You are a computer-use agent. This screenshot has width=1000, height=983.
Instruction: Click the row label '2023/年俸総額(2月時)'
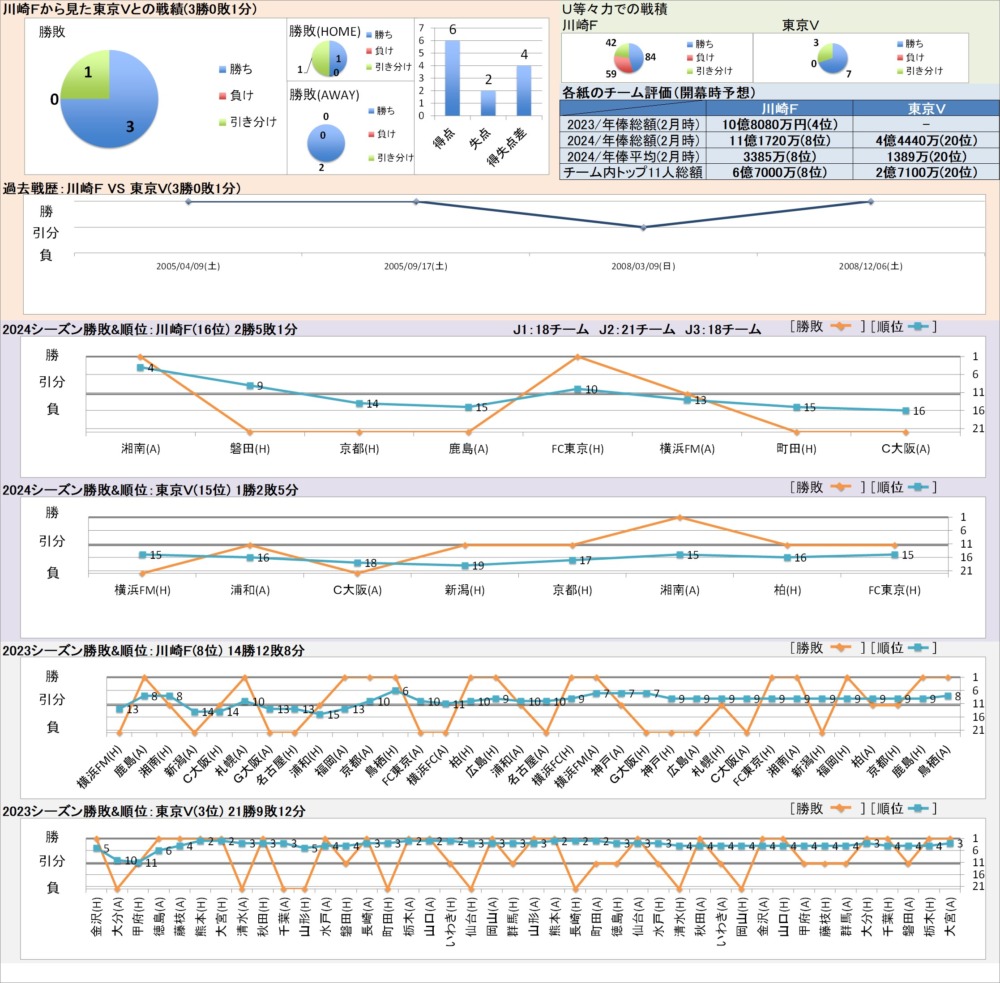(633, 124)
